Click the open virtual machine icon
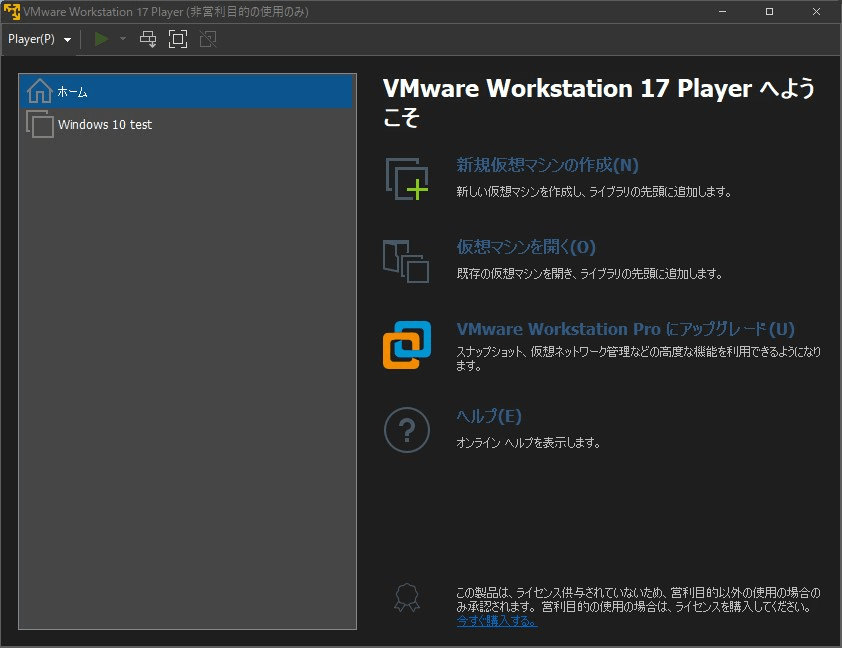 406,261
